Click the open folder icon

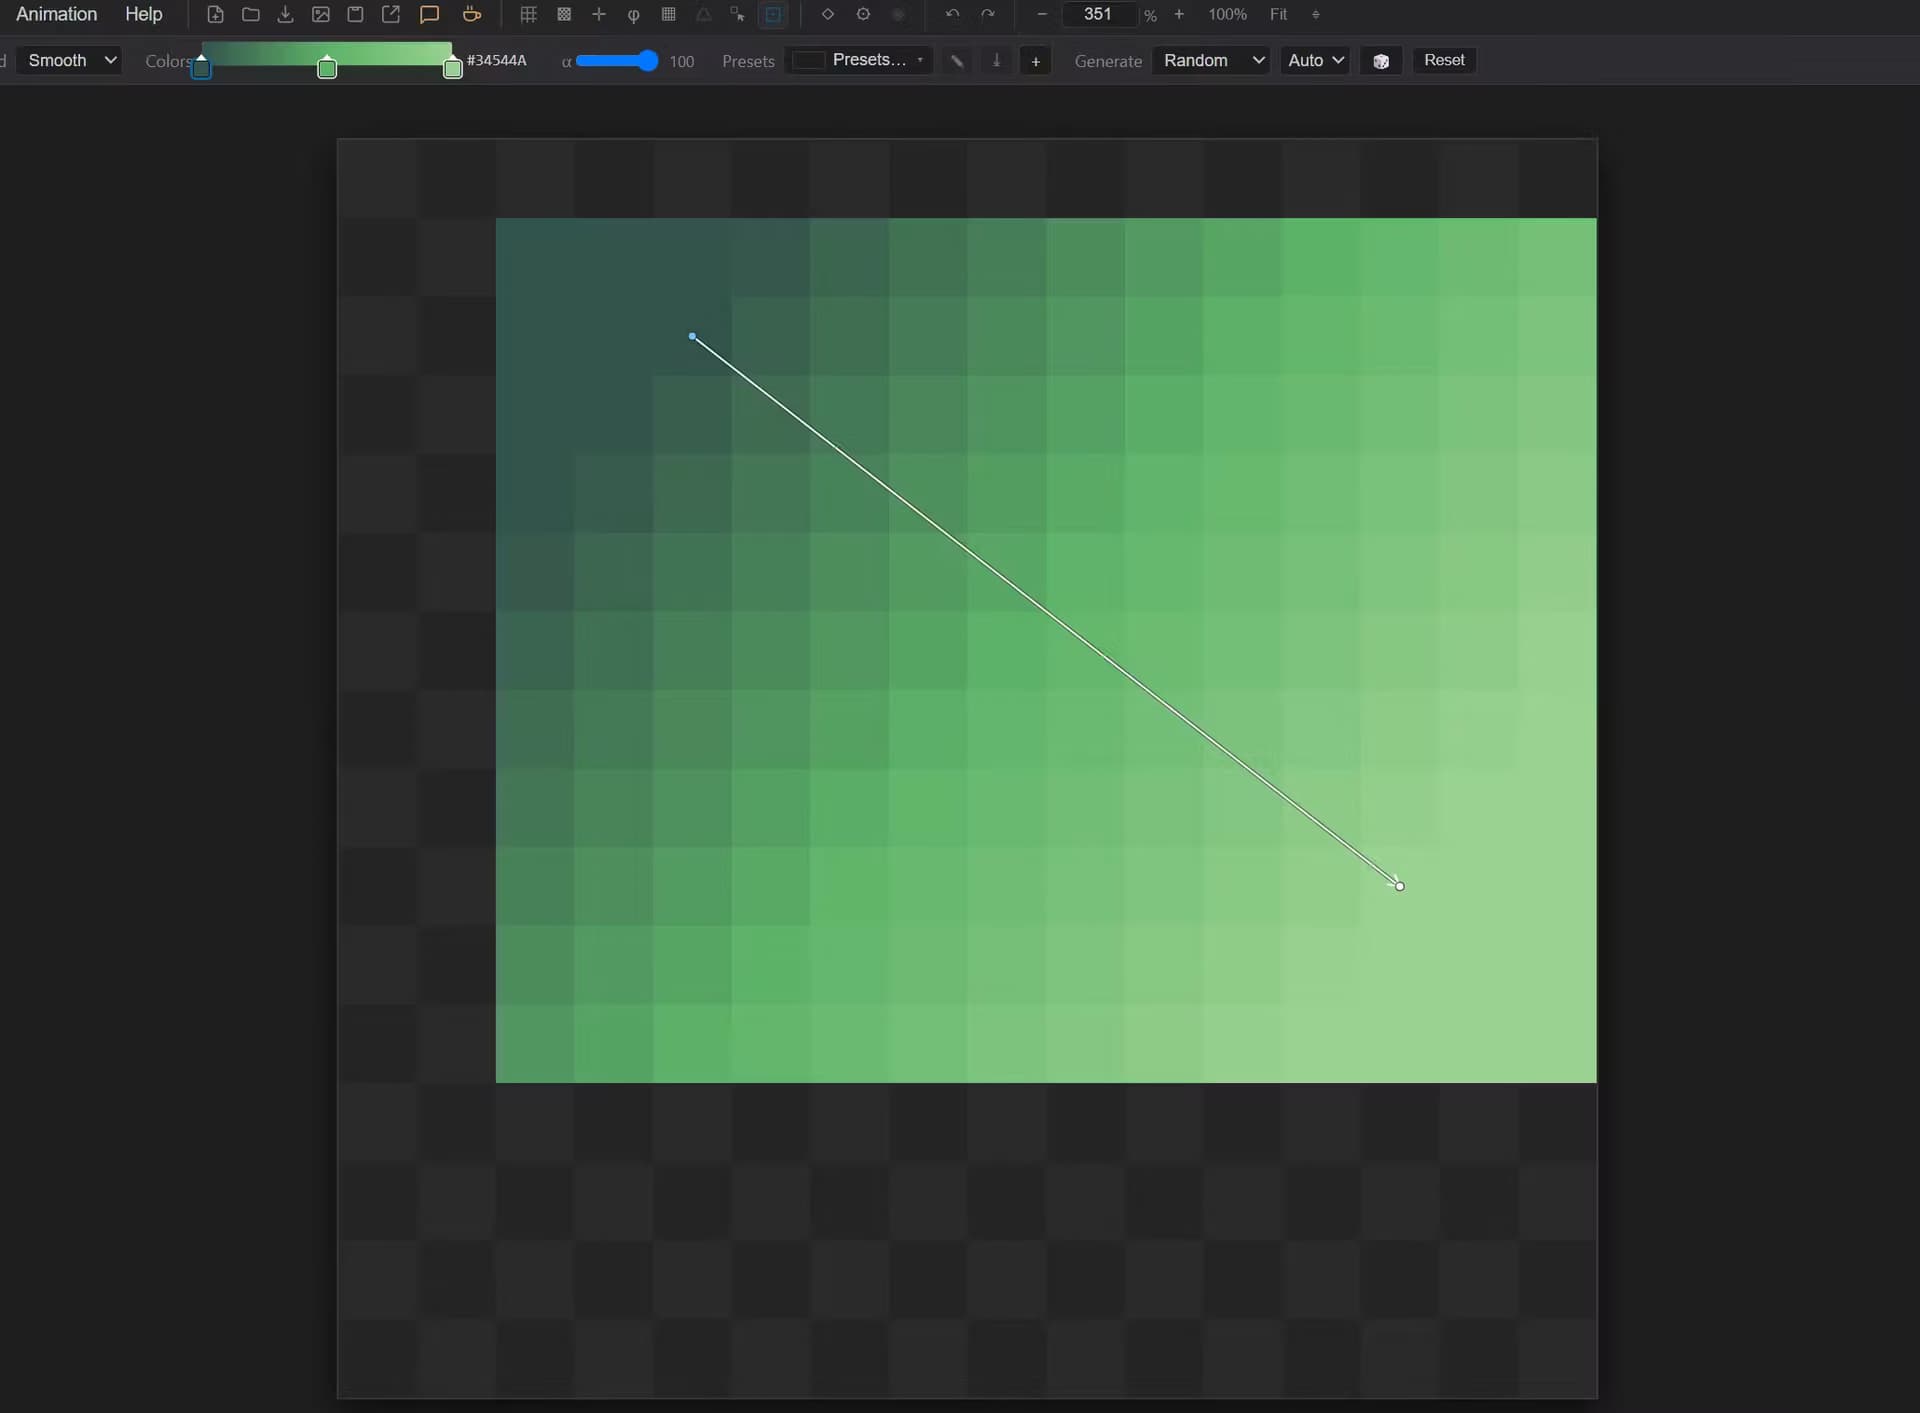point(251,14)
